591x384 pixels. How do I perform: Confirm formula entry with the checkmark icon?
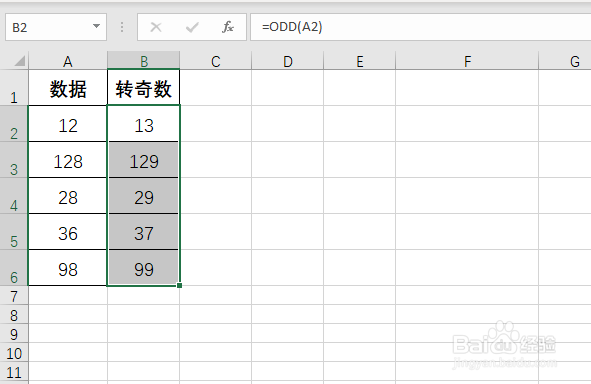click(192, 27)
